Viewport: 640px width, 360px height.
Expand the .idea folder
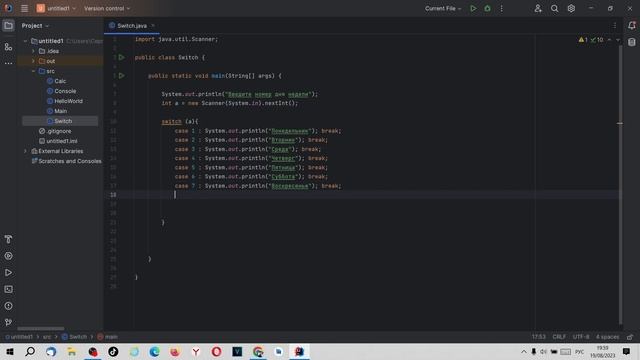click(33, 51)
